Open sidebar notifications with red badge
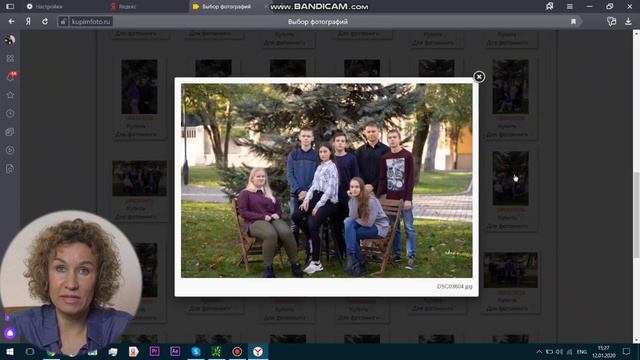640x360 pixels. 10,76
